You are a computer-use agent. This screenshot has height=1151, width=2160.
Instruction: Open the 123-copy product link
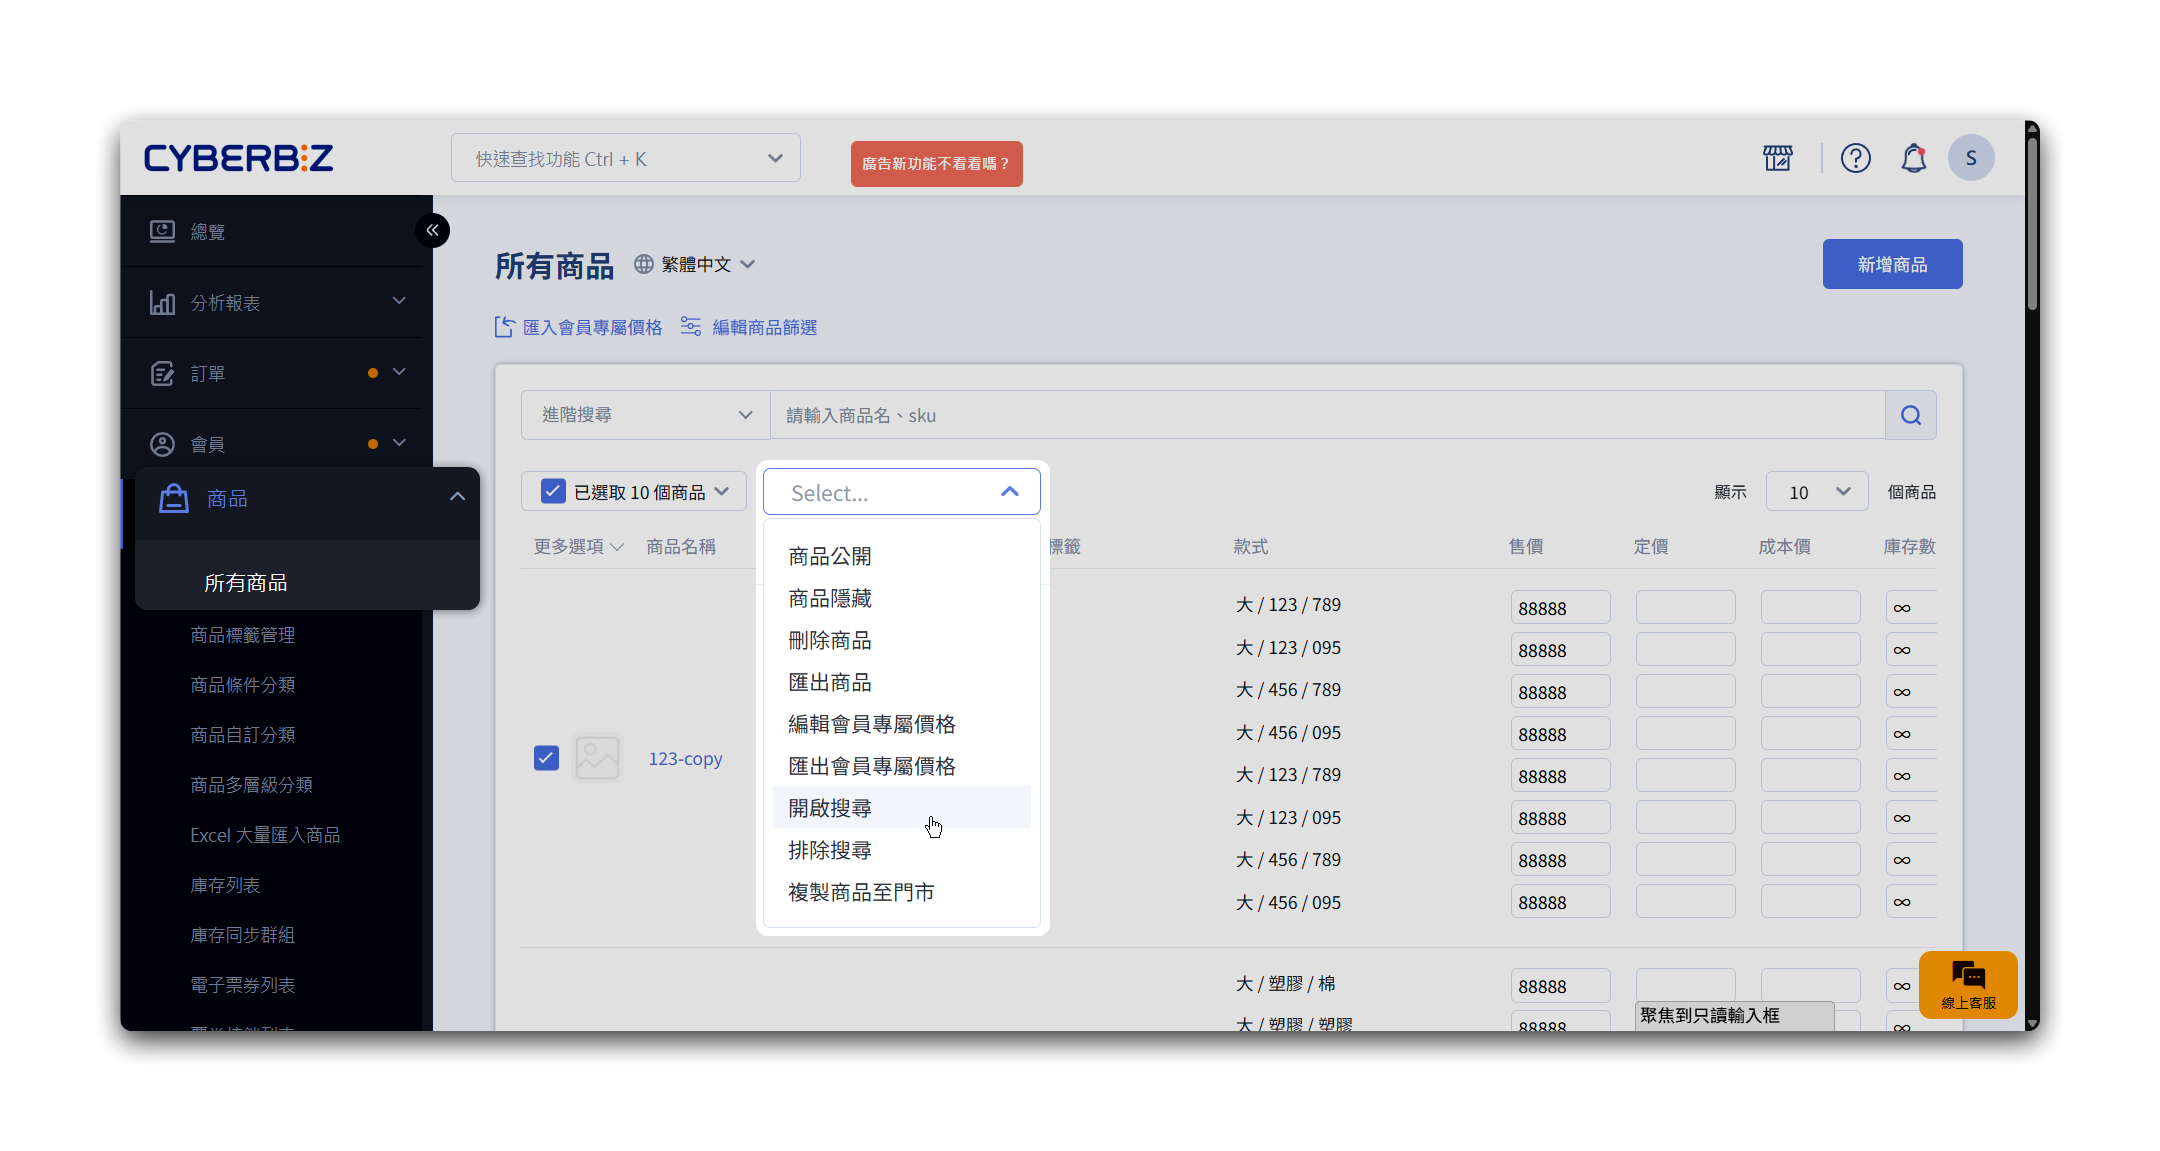pyautogui.click(x=685, y=759)
